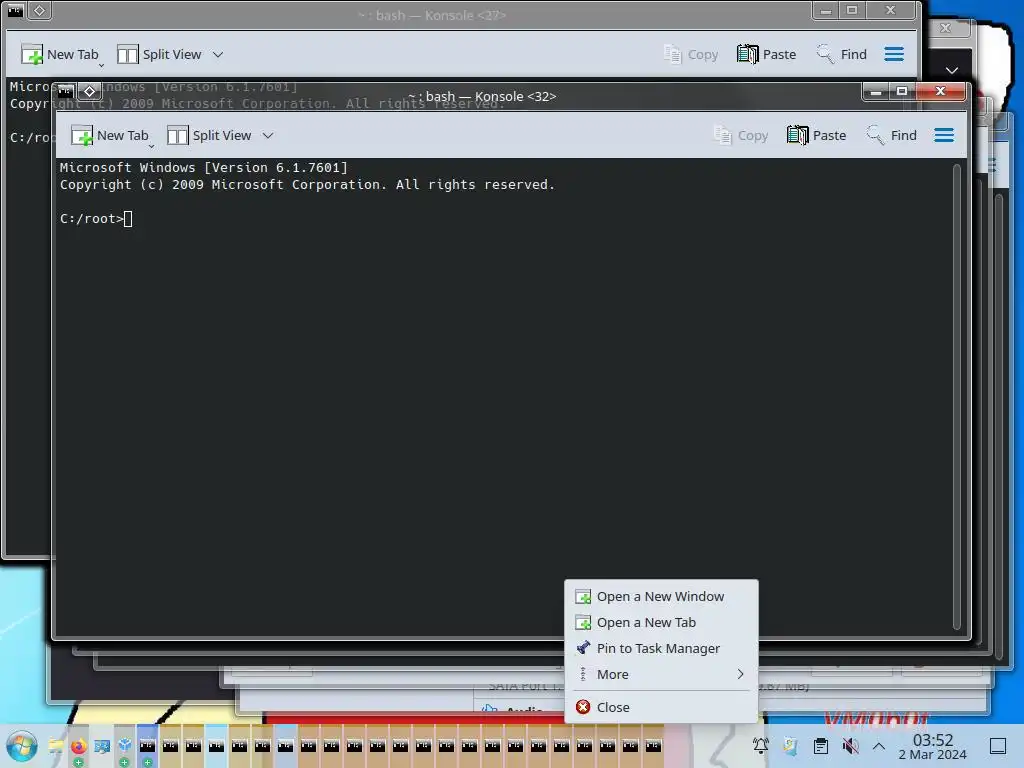Click Split View in Konsole <27>
Screen dimensions: 1024x768
point(159,54)
